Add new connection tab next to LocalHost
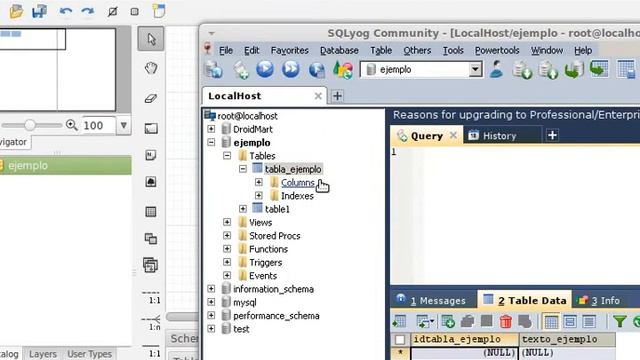This screenshot has width=640, height=360. point(337,96)
